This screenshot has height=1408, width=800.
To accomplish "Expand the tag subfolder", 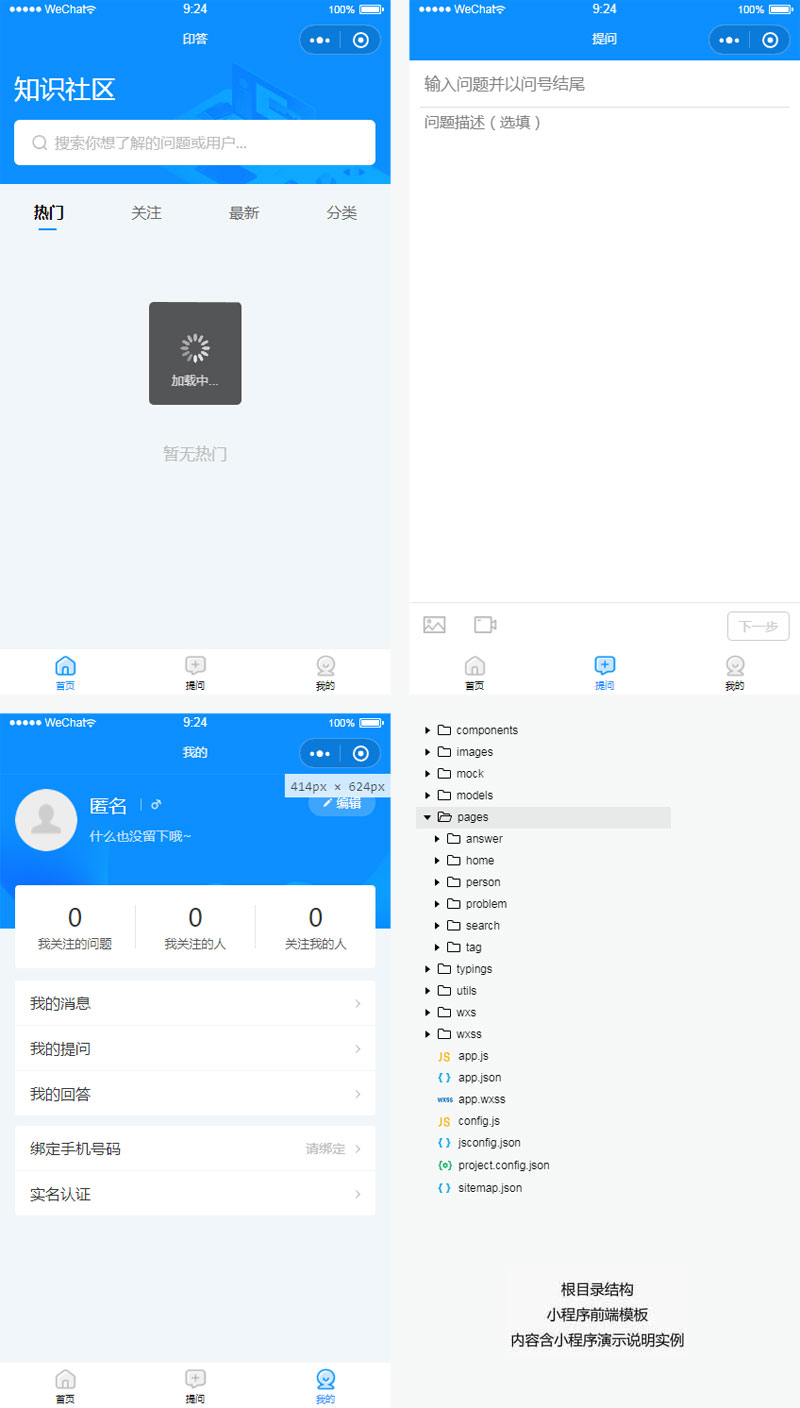I will [x=437, y=947].
